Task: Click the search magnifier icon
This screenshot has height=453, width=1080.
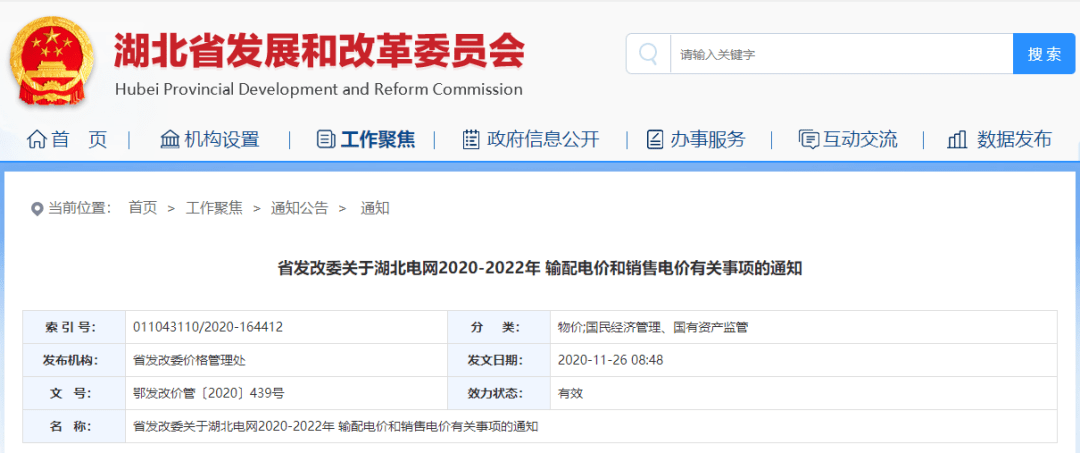Action: (649, 54)
